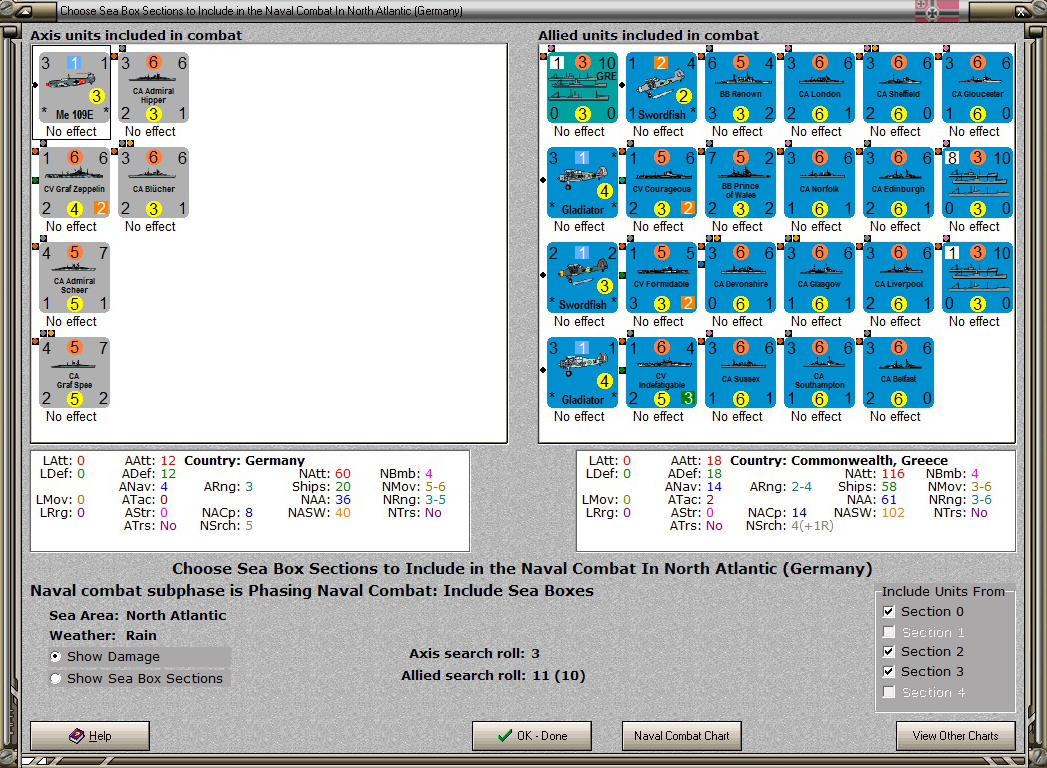This screenshot has width=1047, height=768.
Task: Click 'Weather: Rain' label
Action: 103,636
